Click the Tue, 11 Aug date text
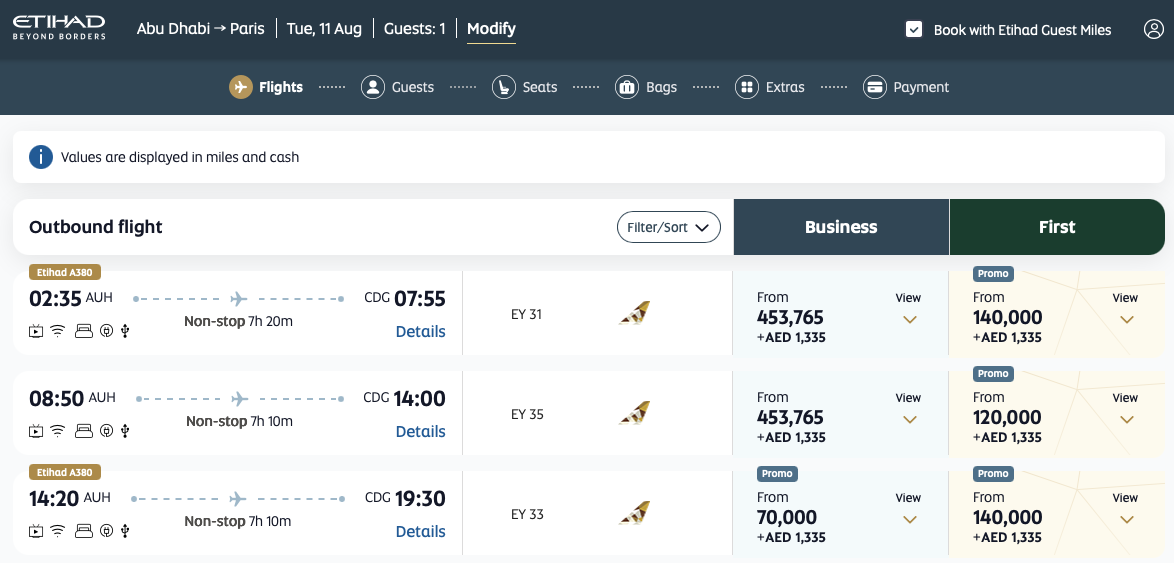The width and height of the screenshot is (1174, 563). (x=324, y=29)
